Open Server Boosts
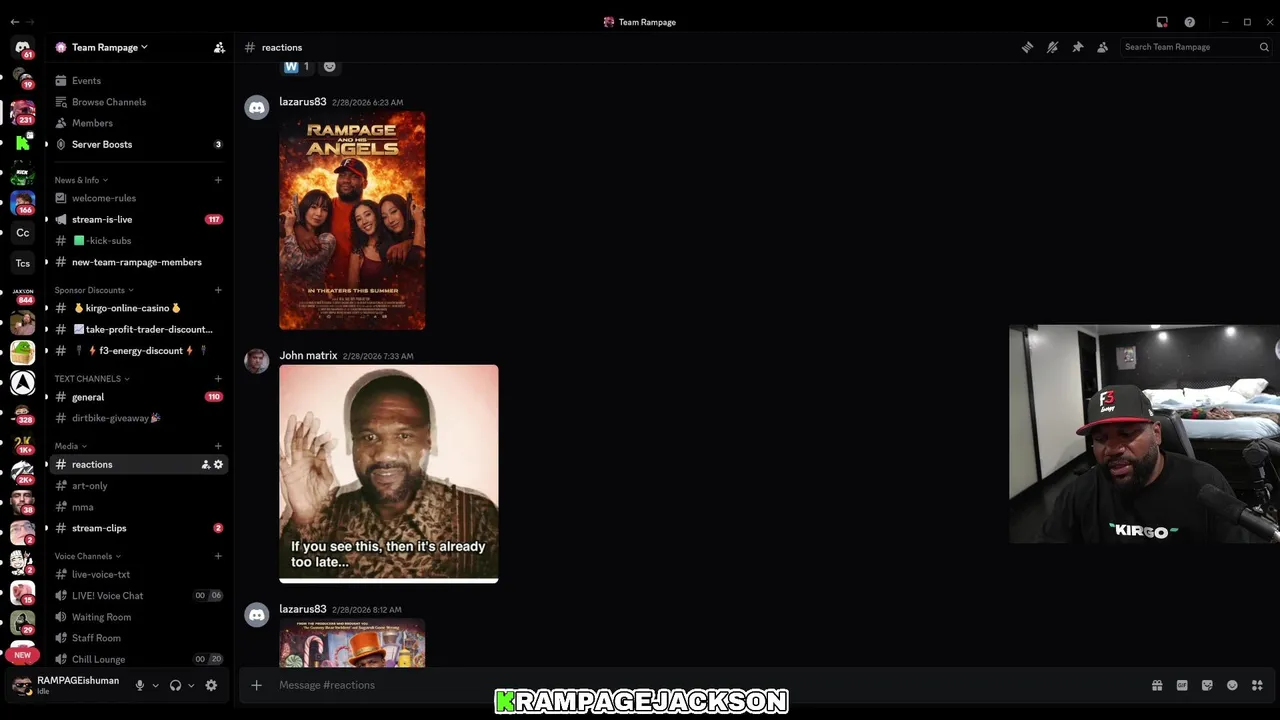This screenshot has height=720, width=1280. tap(138, 144)
